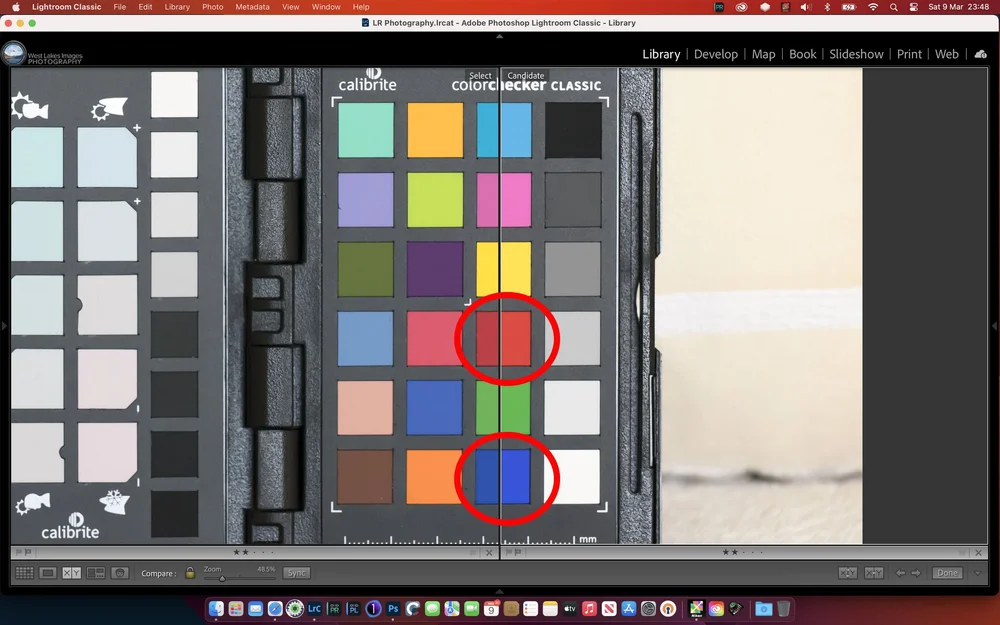Switch to the Map module
1000x625 pixels.
click(x=763, y=54)
